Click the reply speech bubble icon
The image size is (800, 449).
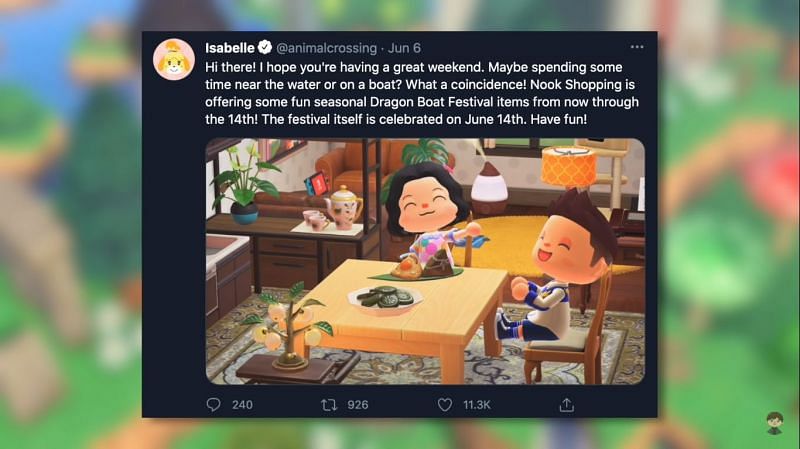213,405
